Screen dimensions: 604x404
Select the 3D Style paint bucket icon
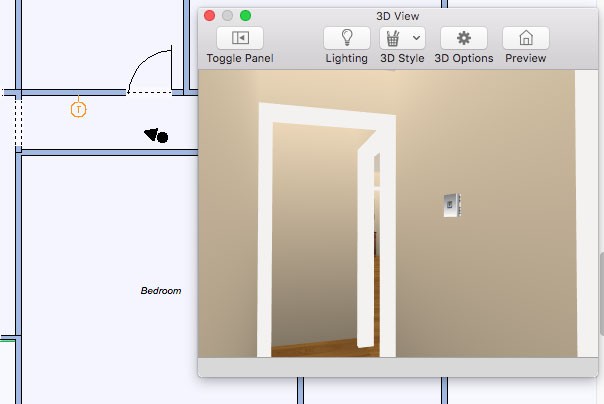point(393,38)
